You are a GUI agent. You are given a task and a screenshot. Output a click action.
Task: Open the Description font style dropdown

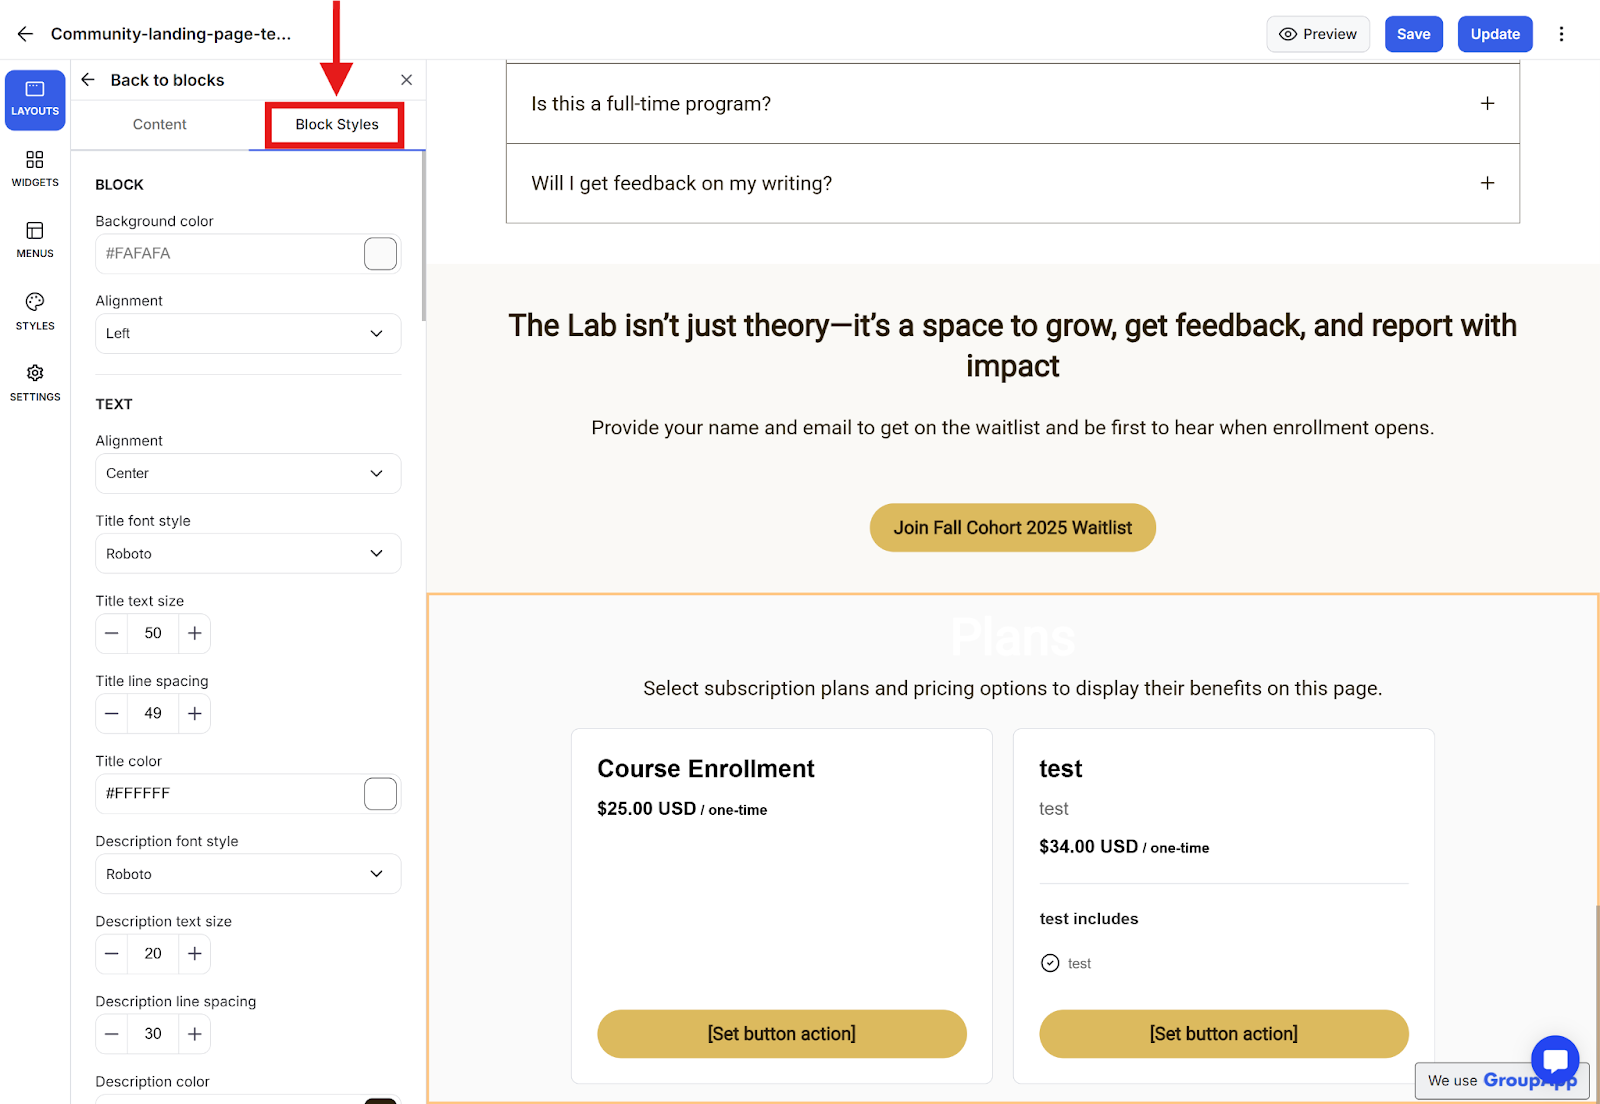click(x=248, y=874)
